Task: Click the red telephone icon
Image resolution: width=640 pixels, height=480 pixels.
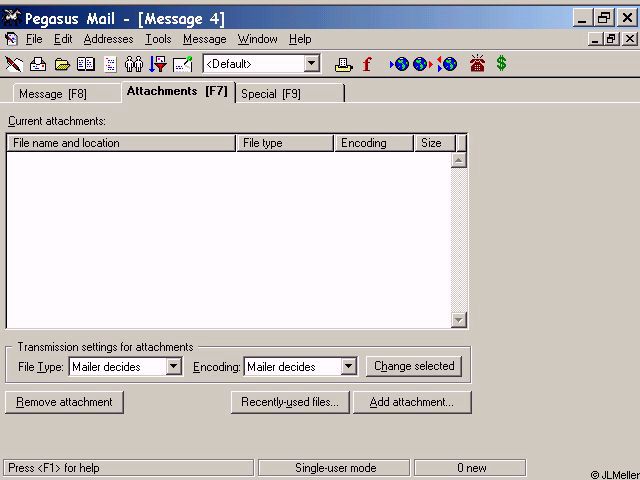Action: [477, 63]
